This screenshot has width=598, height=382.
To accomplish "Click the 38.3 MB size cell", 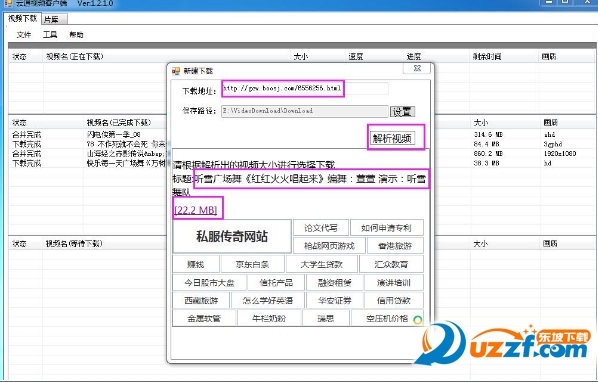I will point(487,163).
